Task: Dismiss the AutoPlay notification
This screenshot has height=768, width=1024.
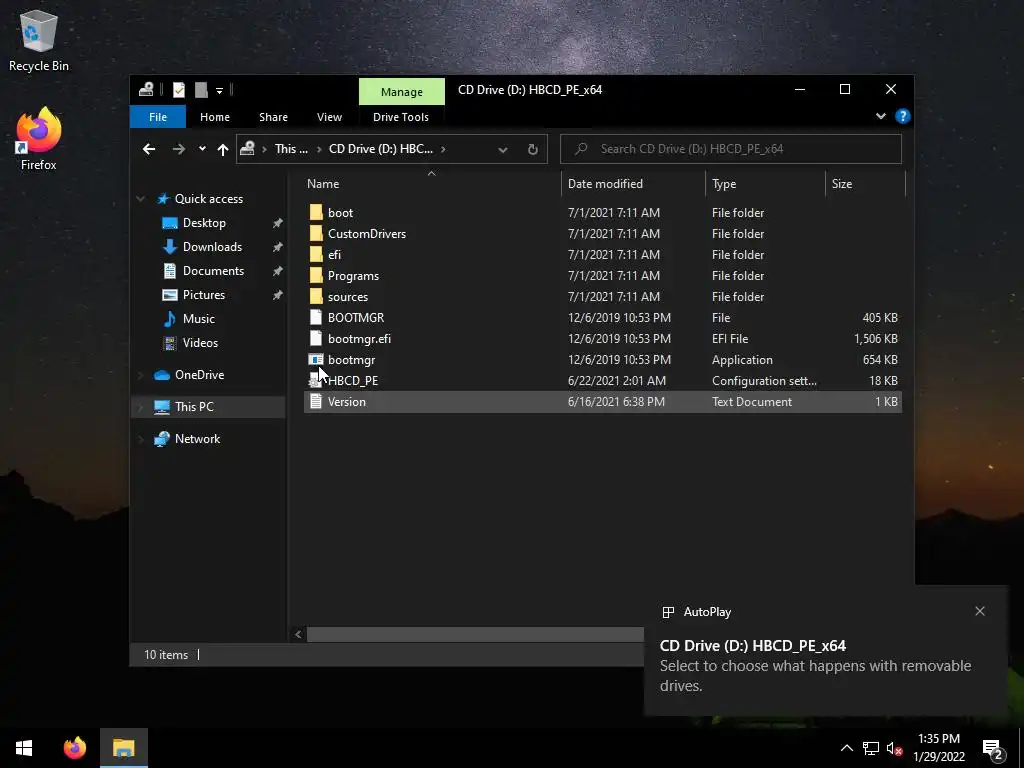Action: (x=980, y=611)
